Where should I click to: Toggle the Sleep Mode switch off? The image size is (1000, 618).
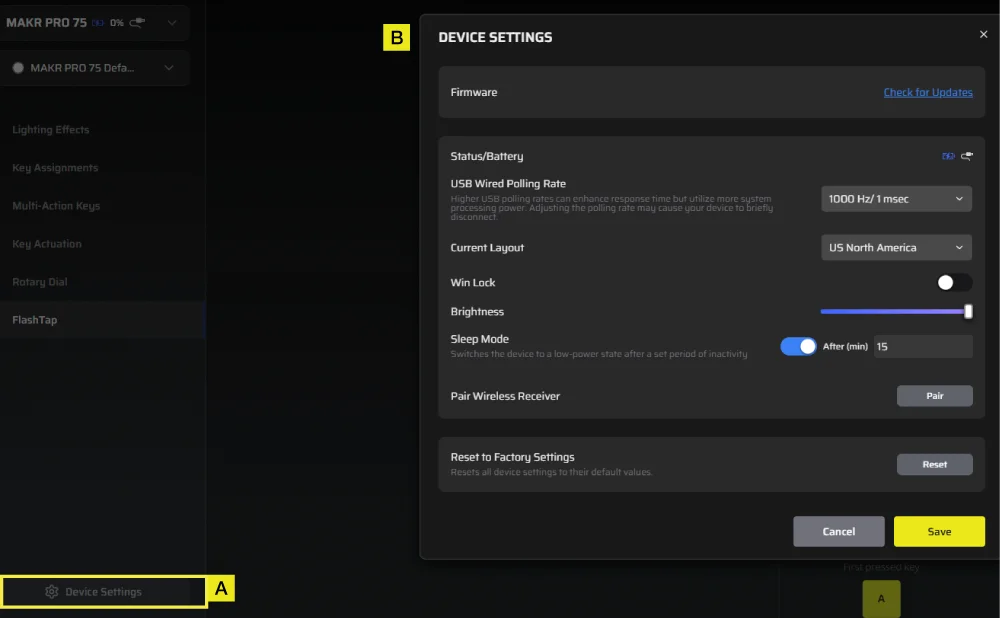[x=797, y=345]
